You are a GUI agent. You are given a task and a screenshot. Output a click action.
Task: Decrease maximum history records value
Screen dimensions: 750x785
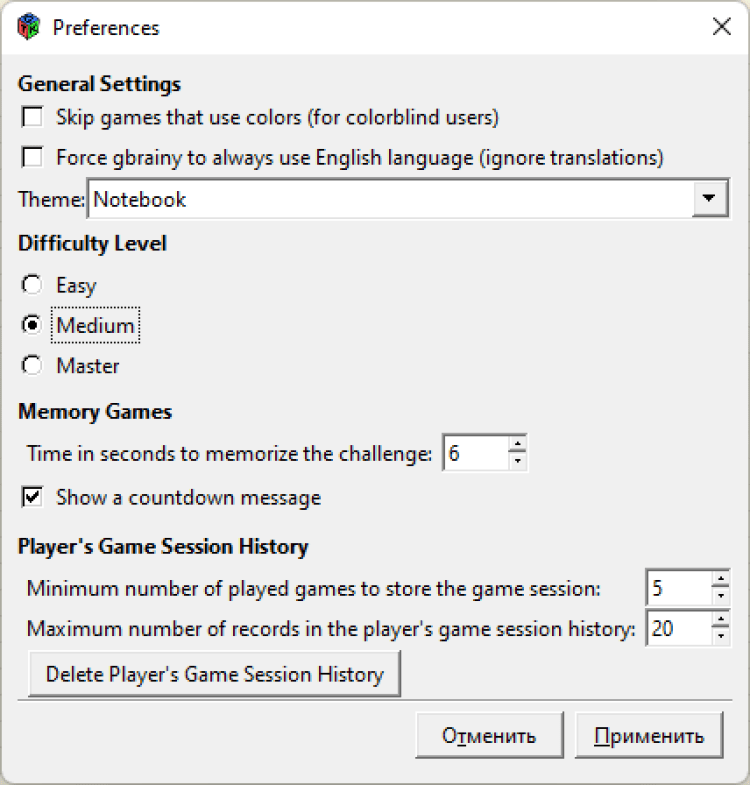coord(720,638)
